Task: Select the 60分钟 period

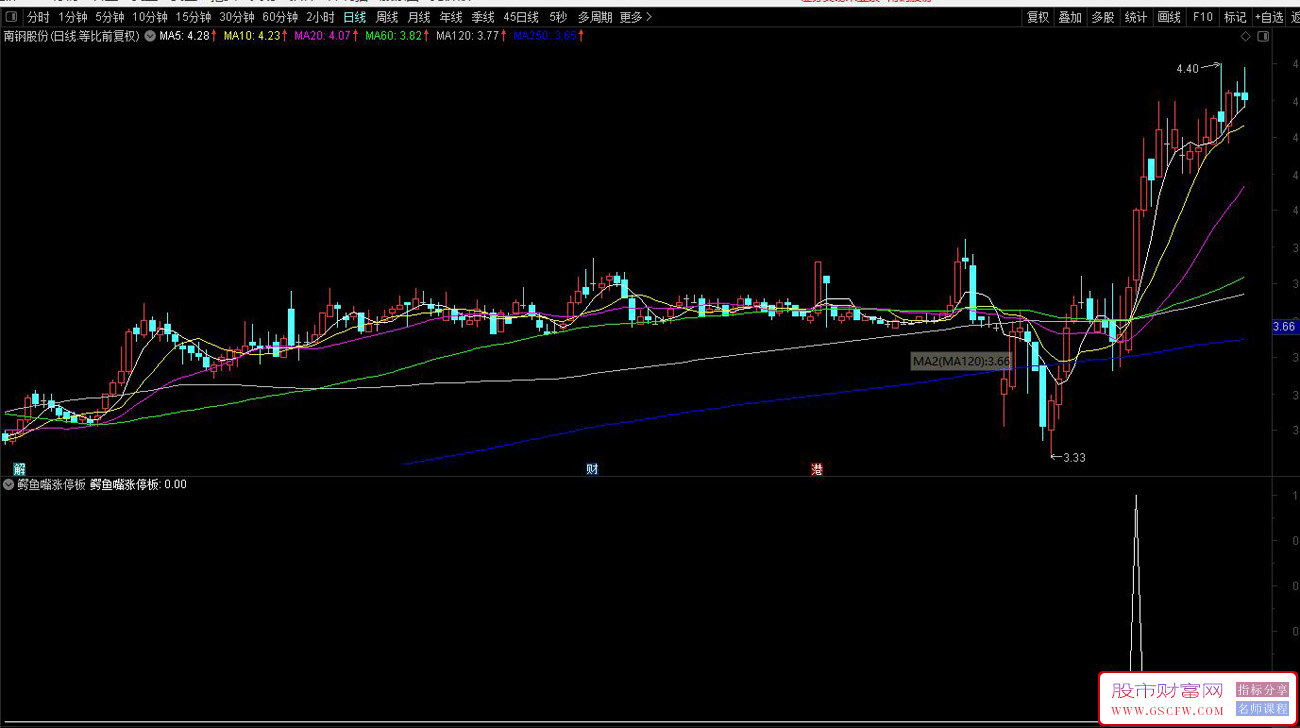Action: point(280,17)
